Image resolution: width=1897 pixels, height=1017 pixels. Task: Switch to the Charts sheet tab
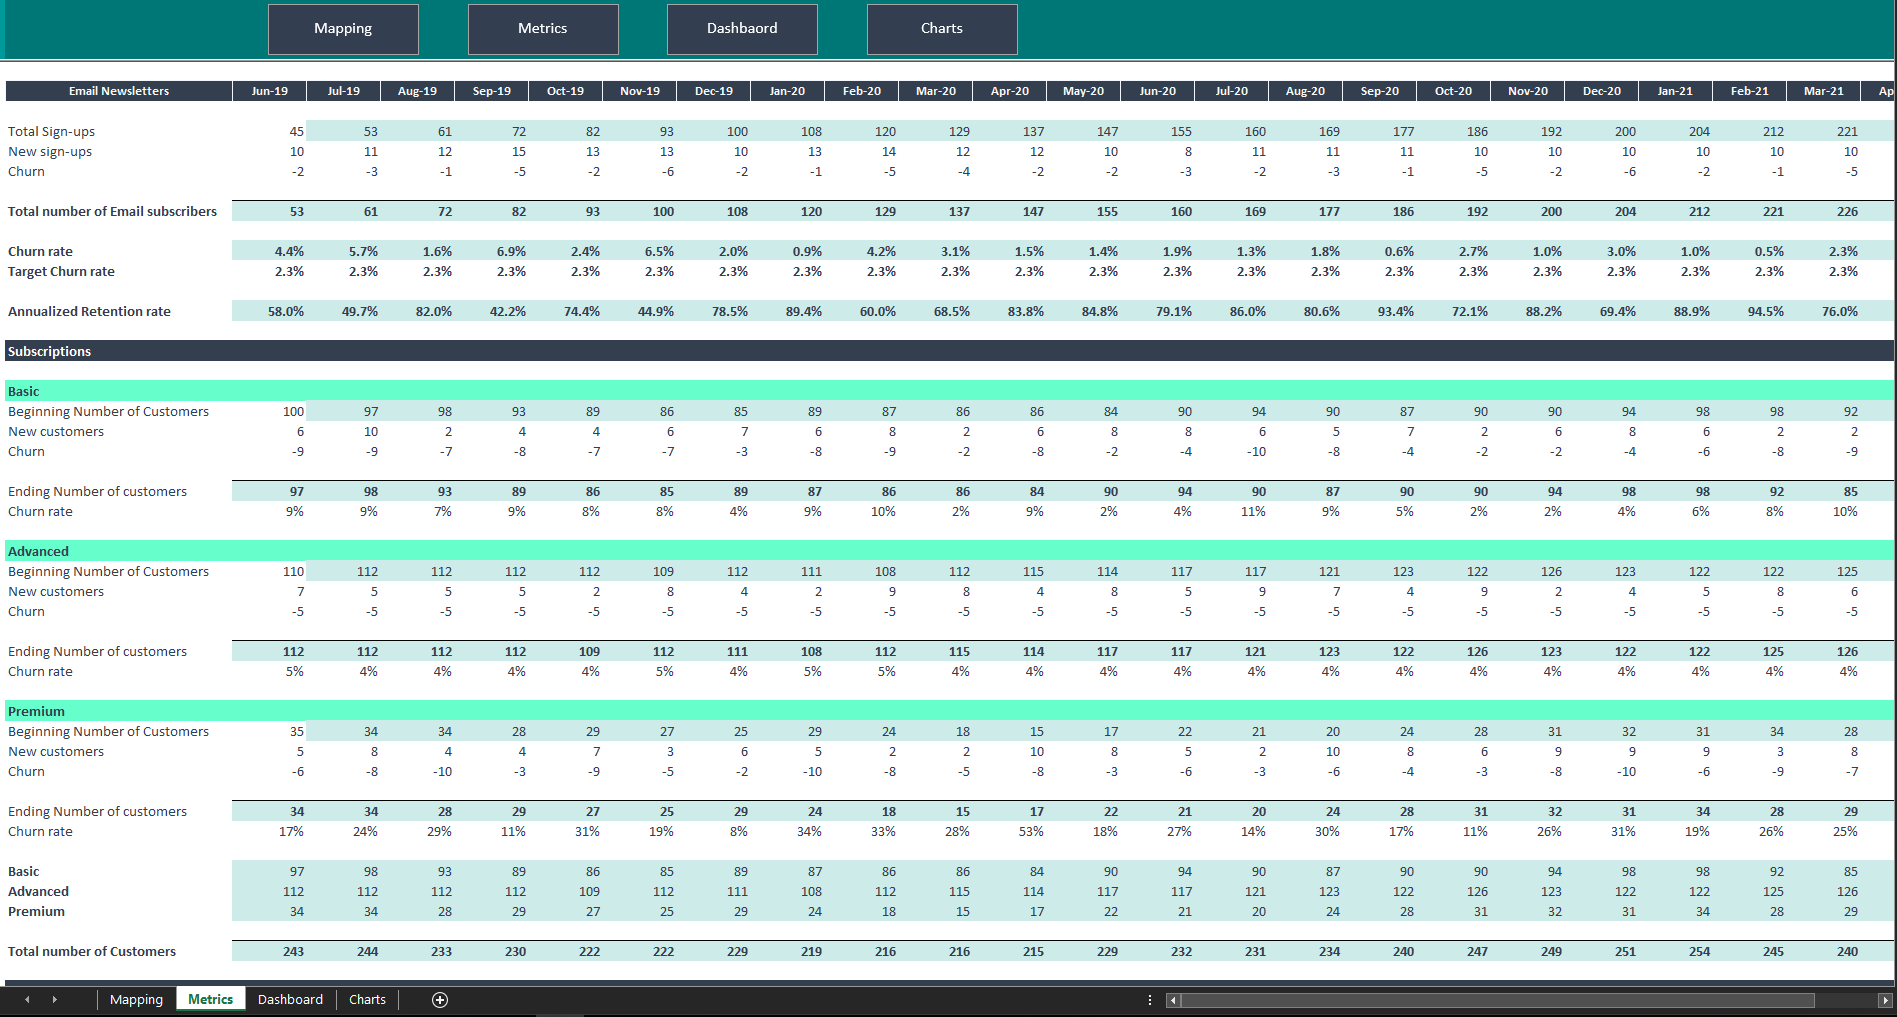367,999
